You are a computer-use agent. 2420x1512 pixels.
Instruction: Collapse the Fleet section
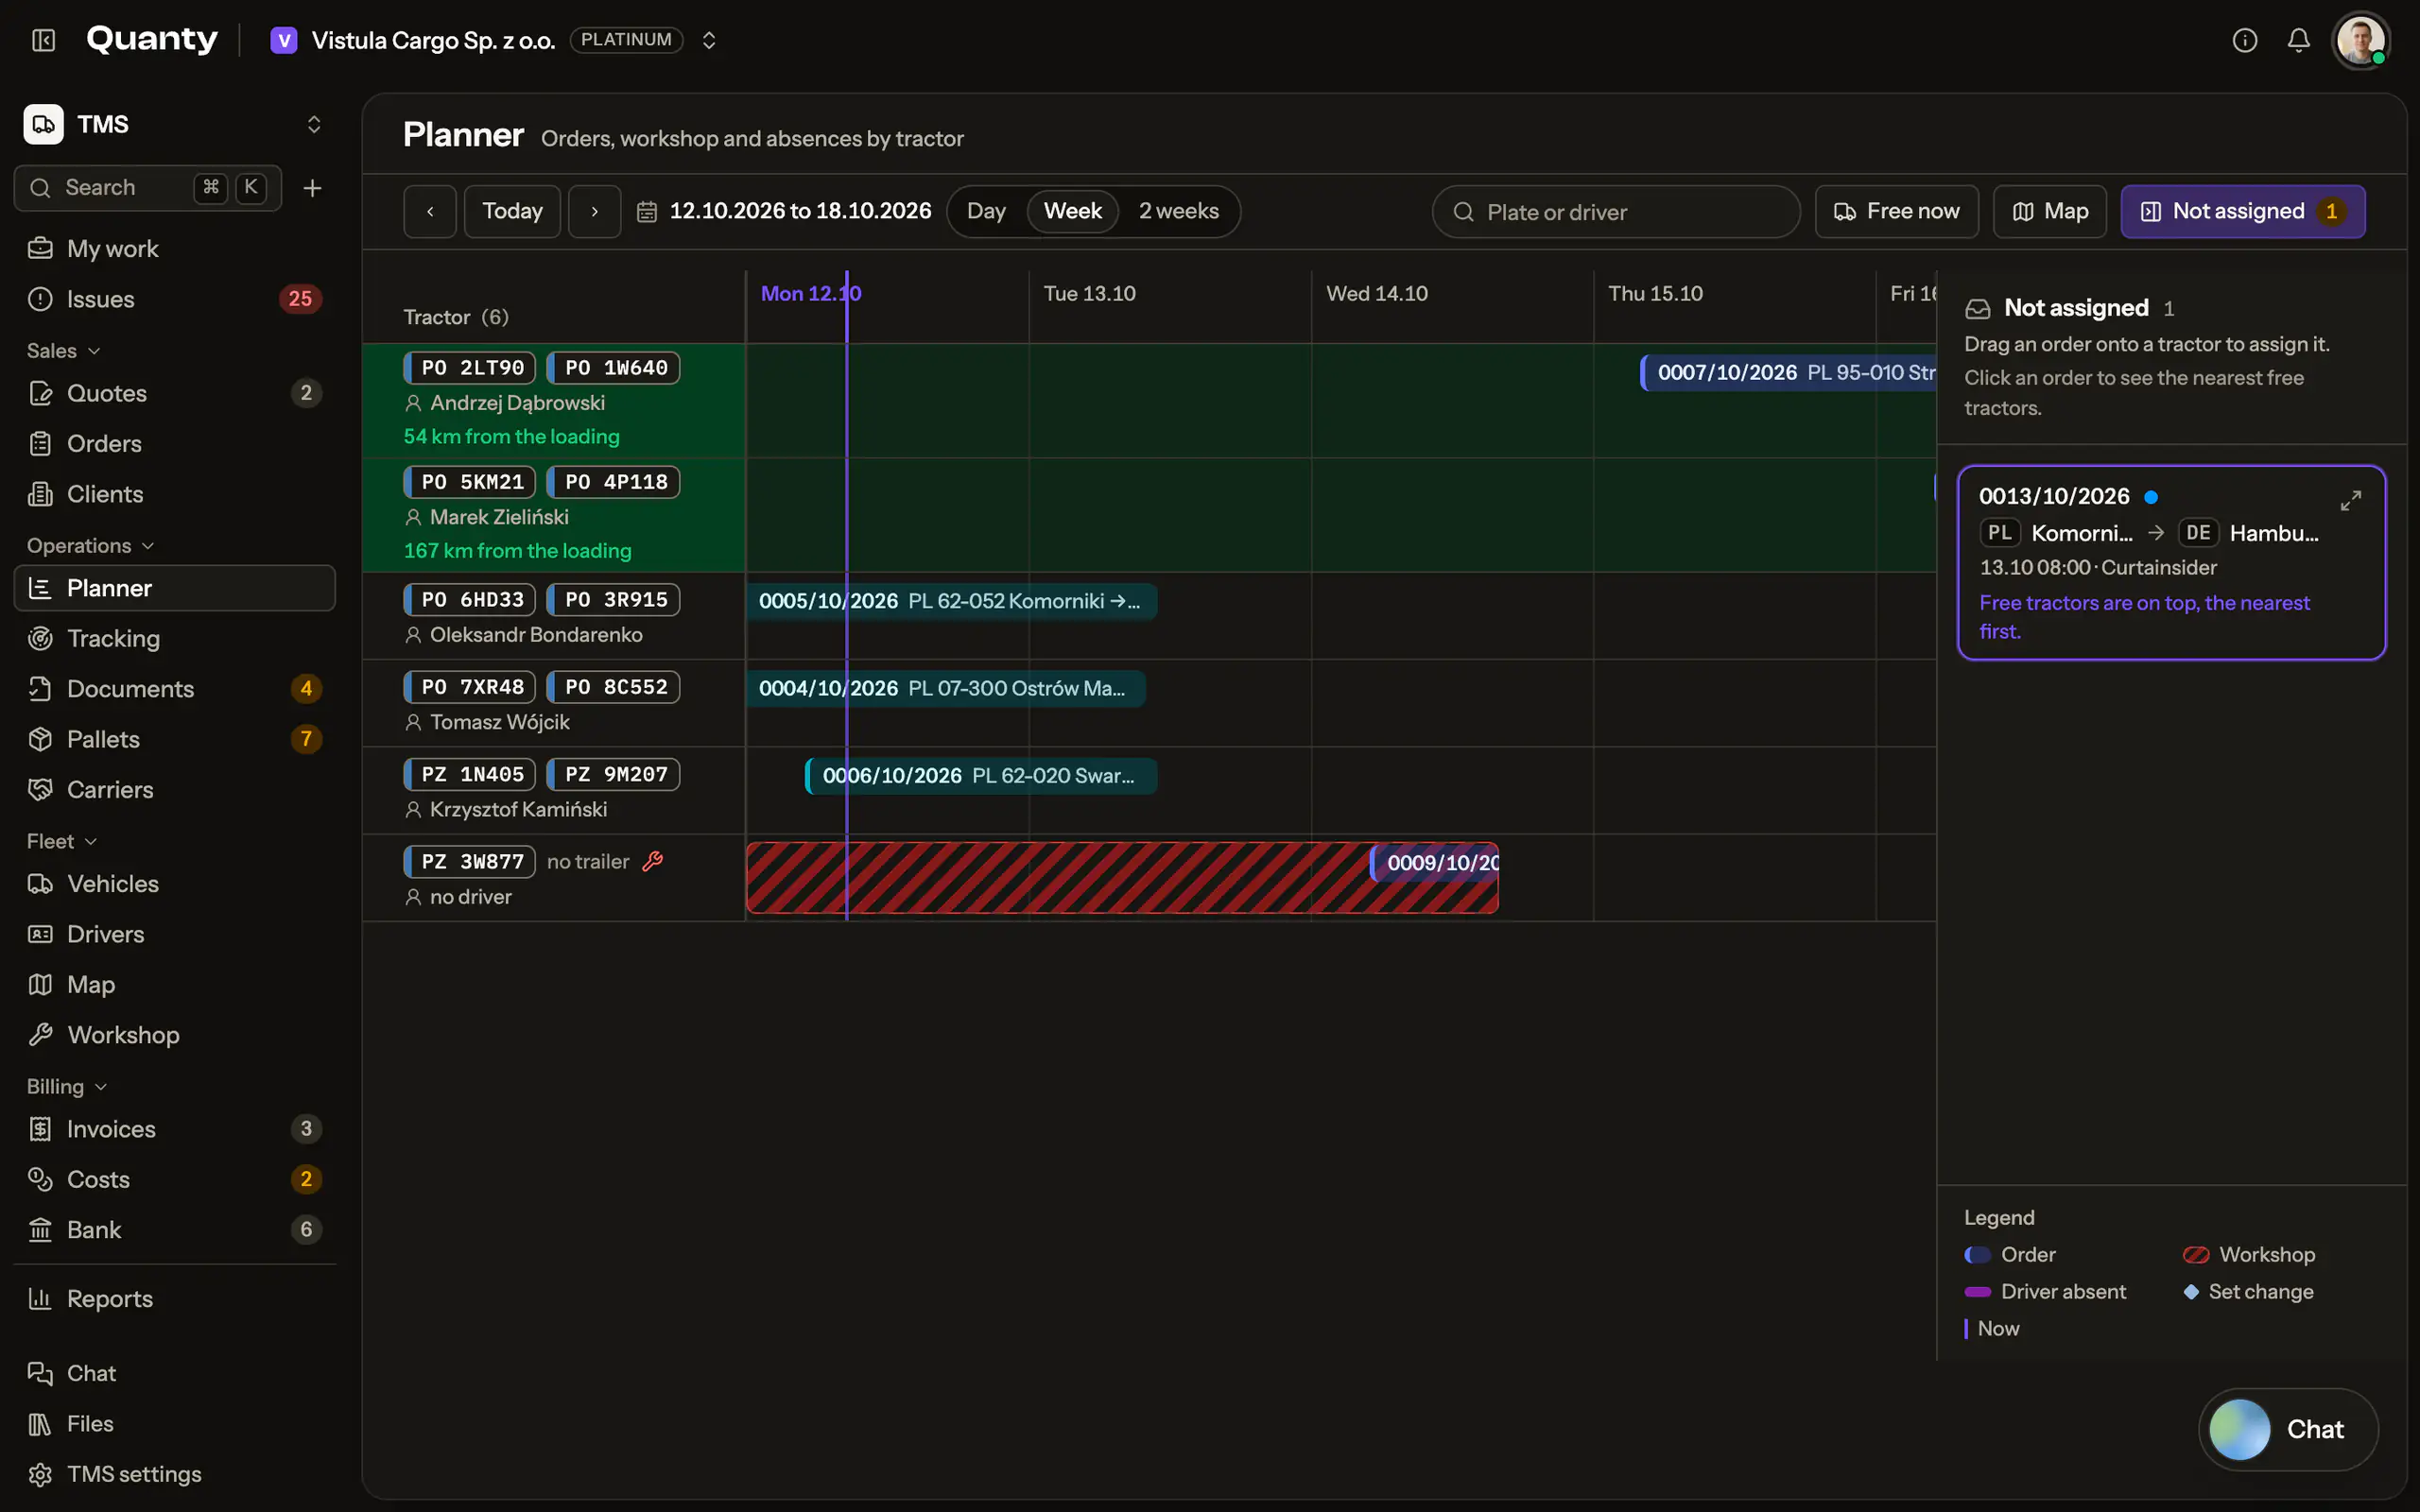(62, 841)
